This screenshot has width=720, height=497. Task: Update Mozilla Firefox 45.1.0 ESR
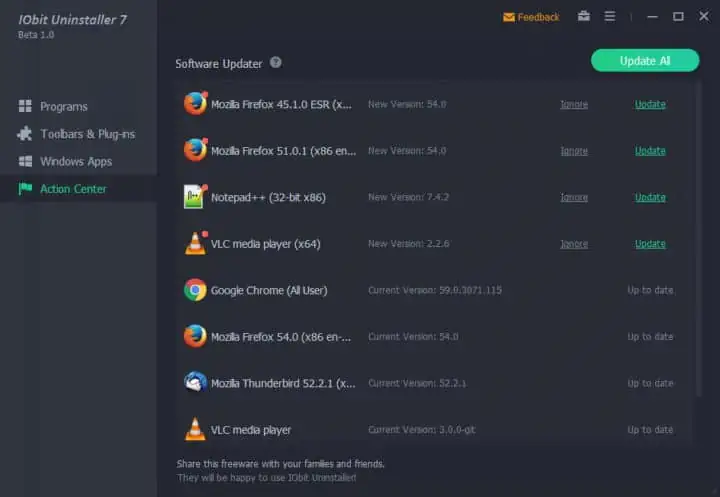[x=650, y=105]
